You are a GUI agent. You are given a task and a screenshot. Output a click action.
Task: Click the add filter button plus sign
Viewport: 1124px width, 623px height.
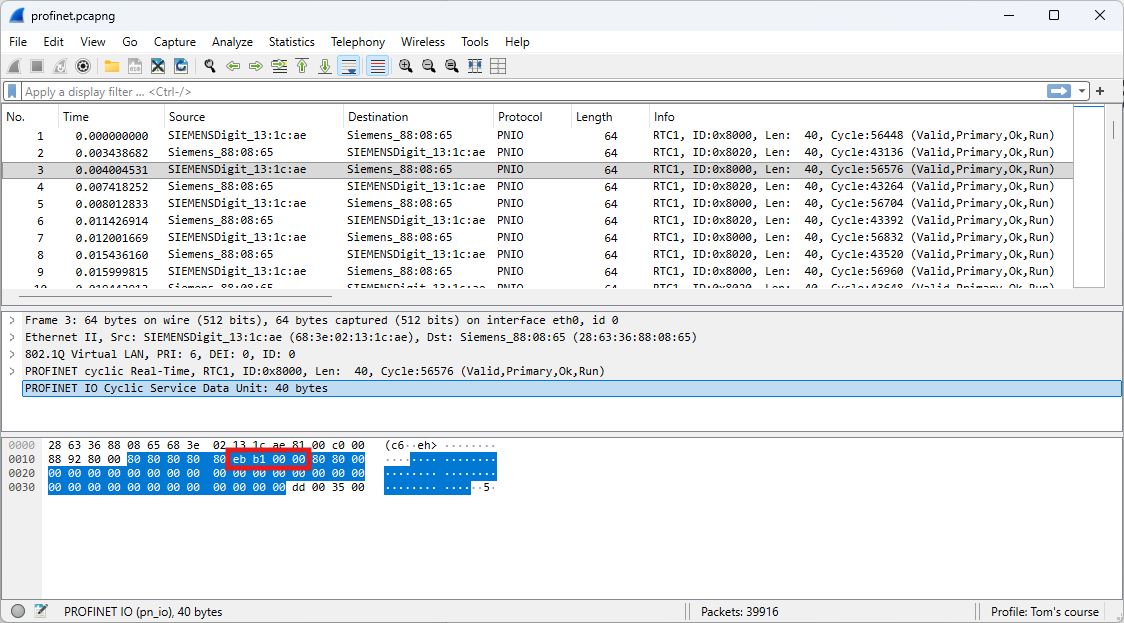tap(1100, 91)
